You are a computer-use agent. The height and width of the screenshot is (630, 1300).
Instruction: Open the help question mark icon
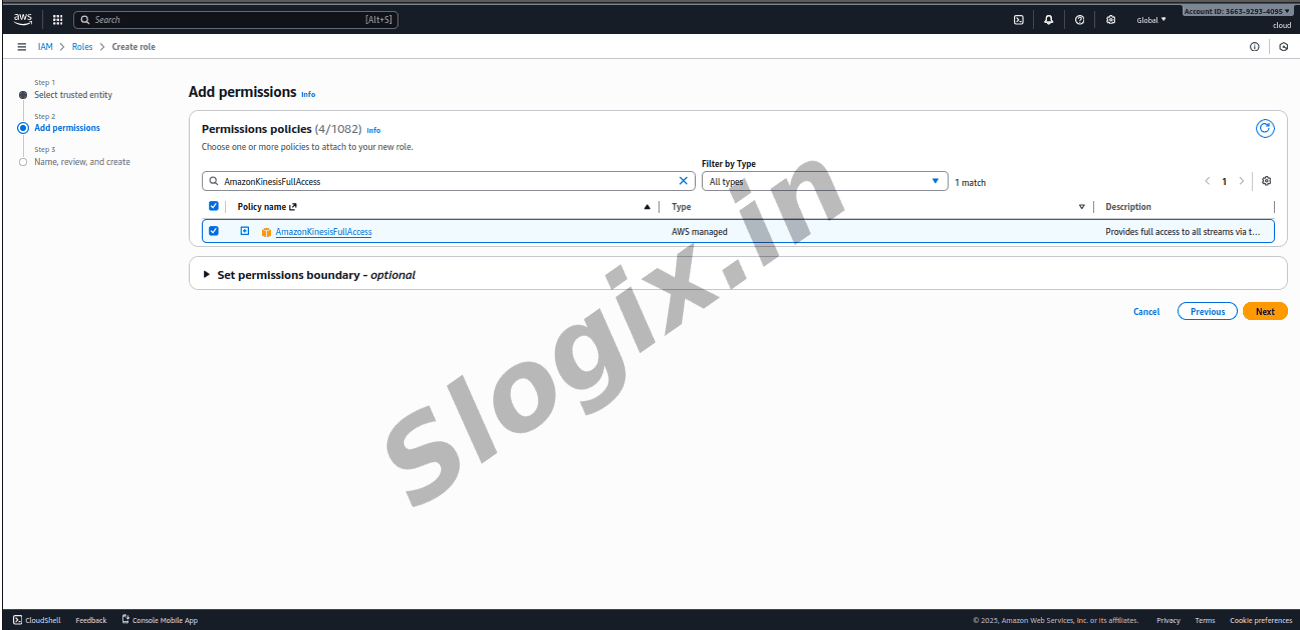pos(1079,19)
